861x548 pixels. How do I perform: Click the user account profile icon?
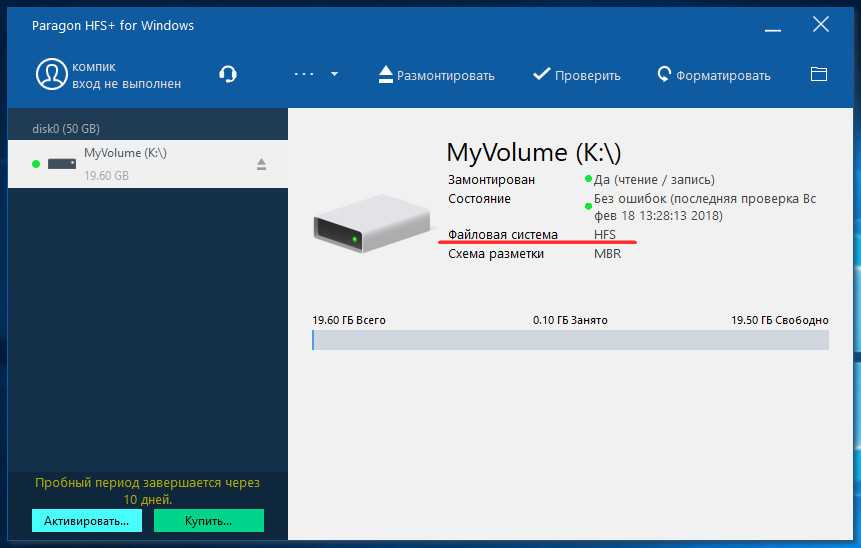[51, 75]
